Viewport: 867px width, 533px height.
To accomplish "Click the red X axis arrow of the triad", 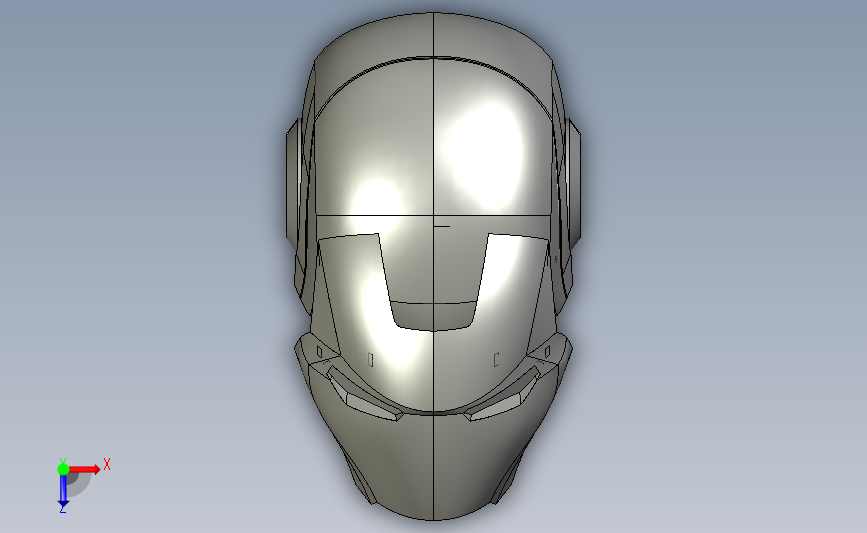I will click(x=84, y=469).
